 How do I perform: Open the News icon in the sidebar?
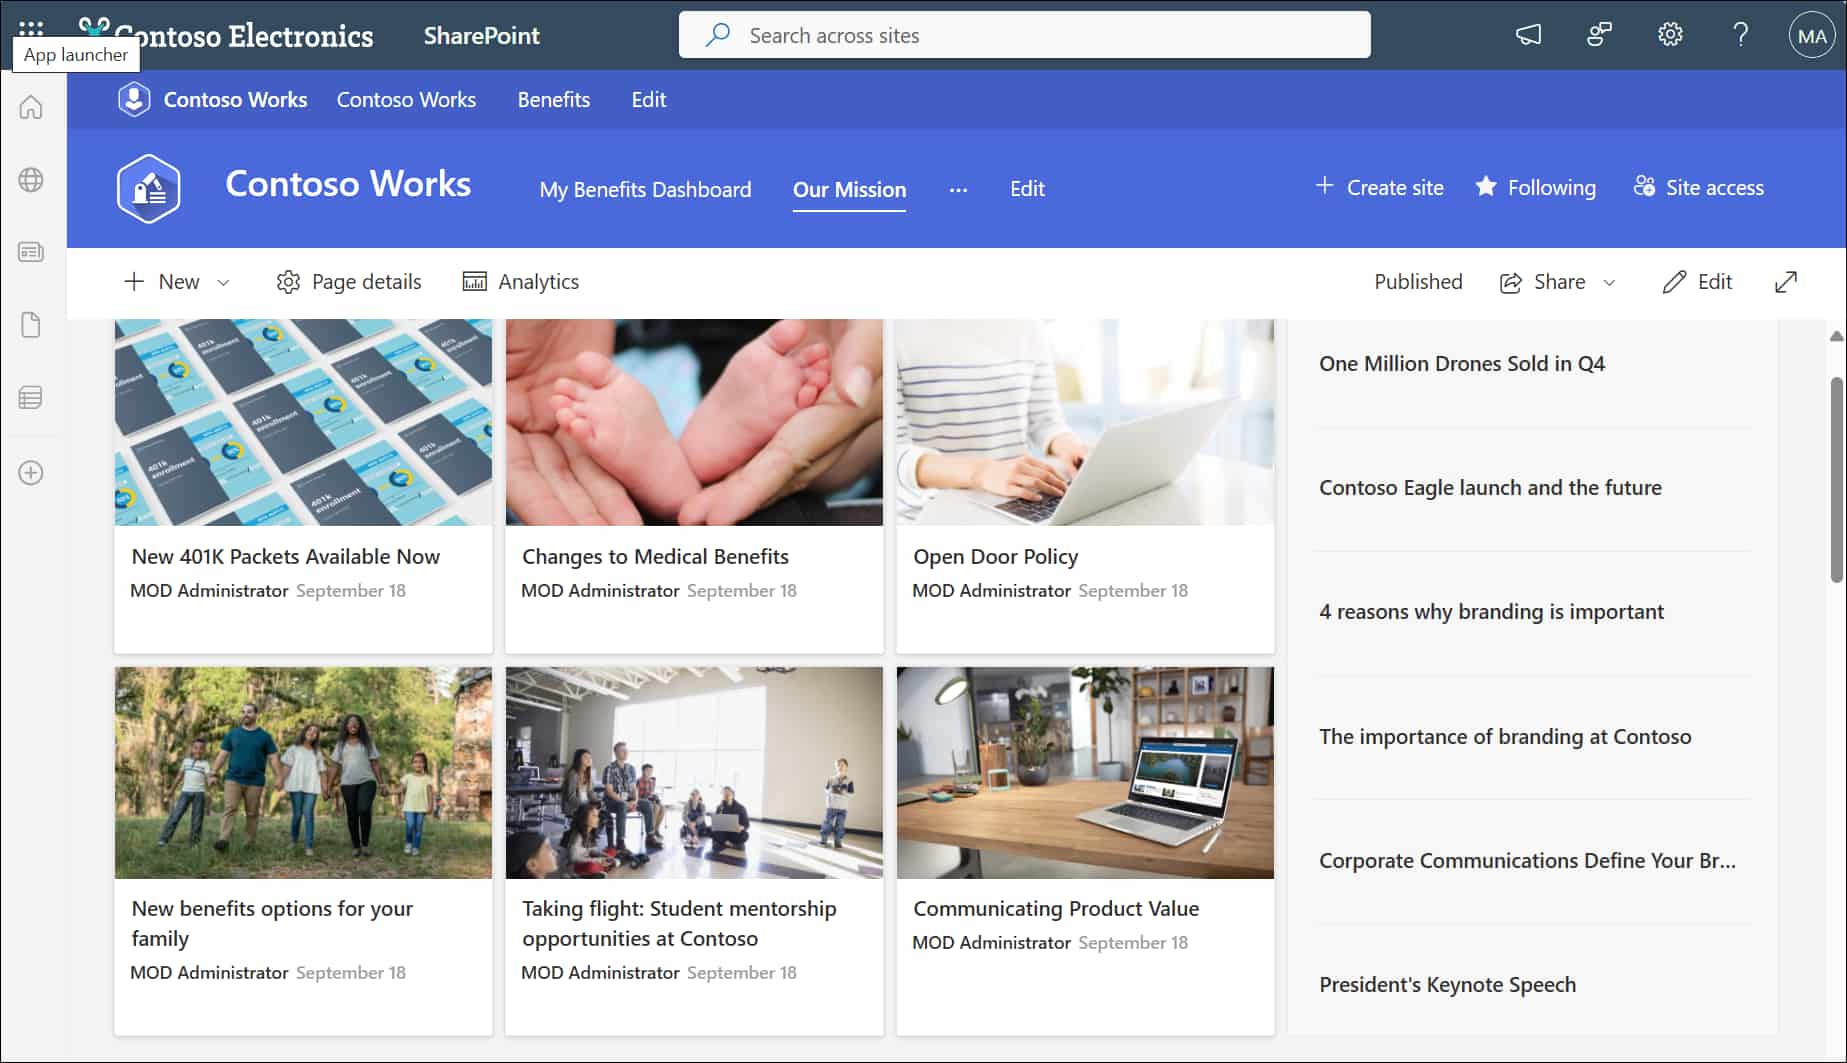coord(31,252)
